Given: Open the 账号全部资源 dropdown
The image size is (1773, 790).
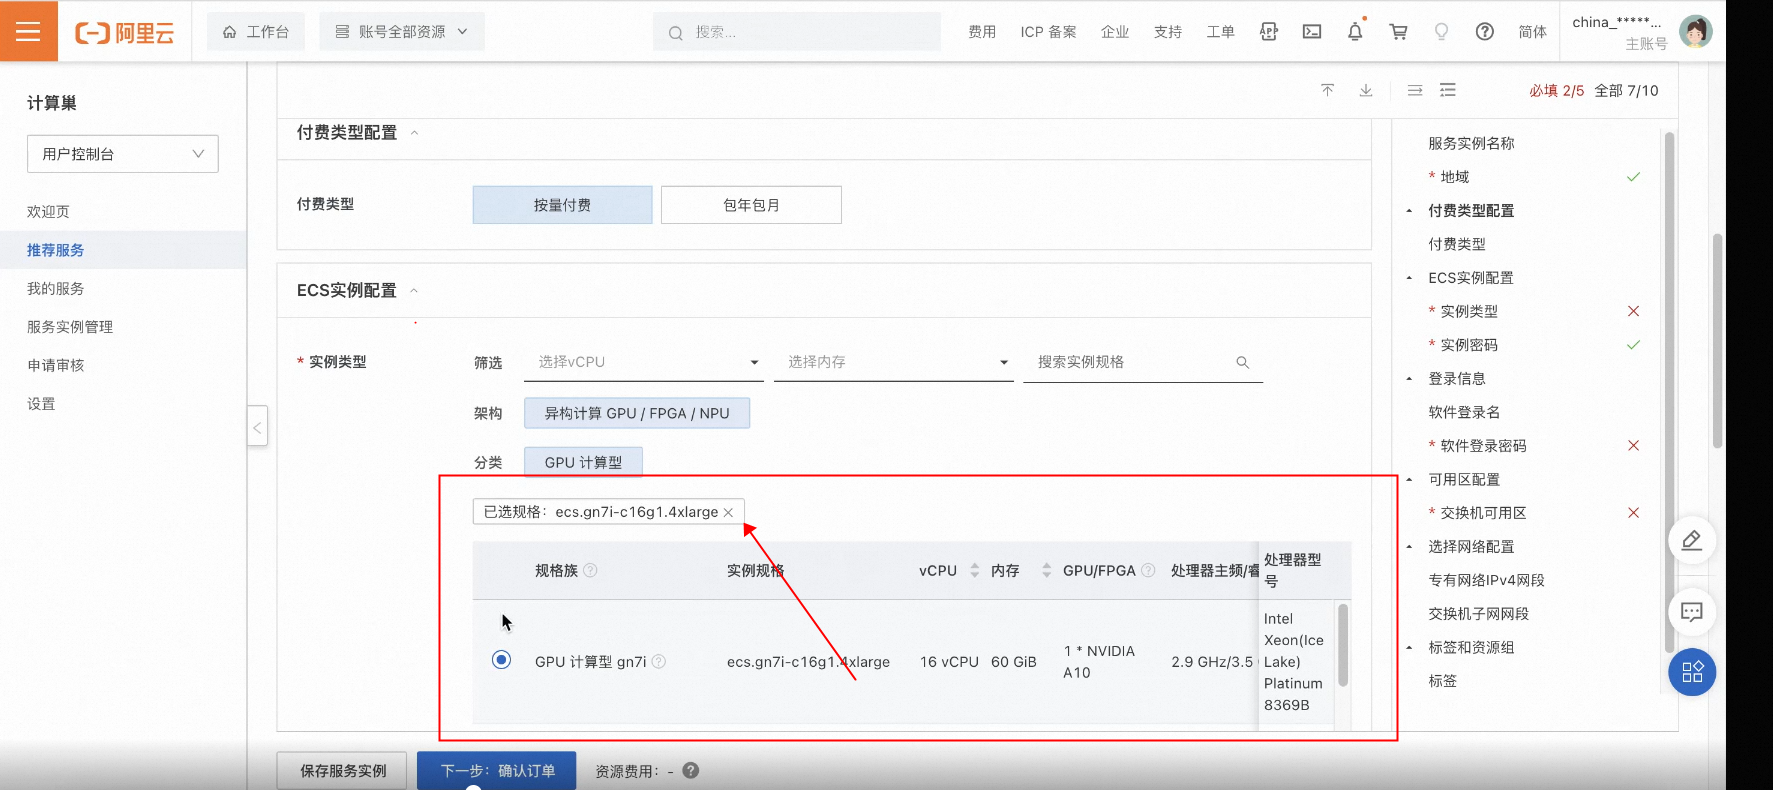Looking at the screenshot, I should click(x=402, y=32).
